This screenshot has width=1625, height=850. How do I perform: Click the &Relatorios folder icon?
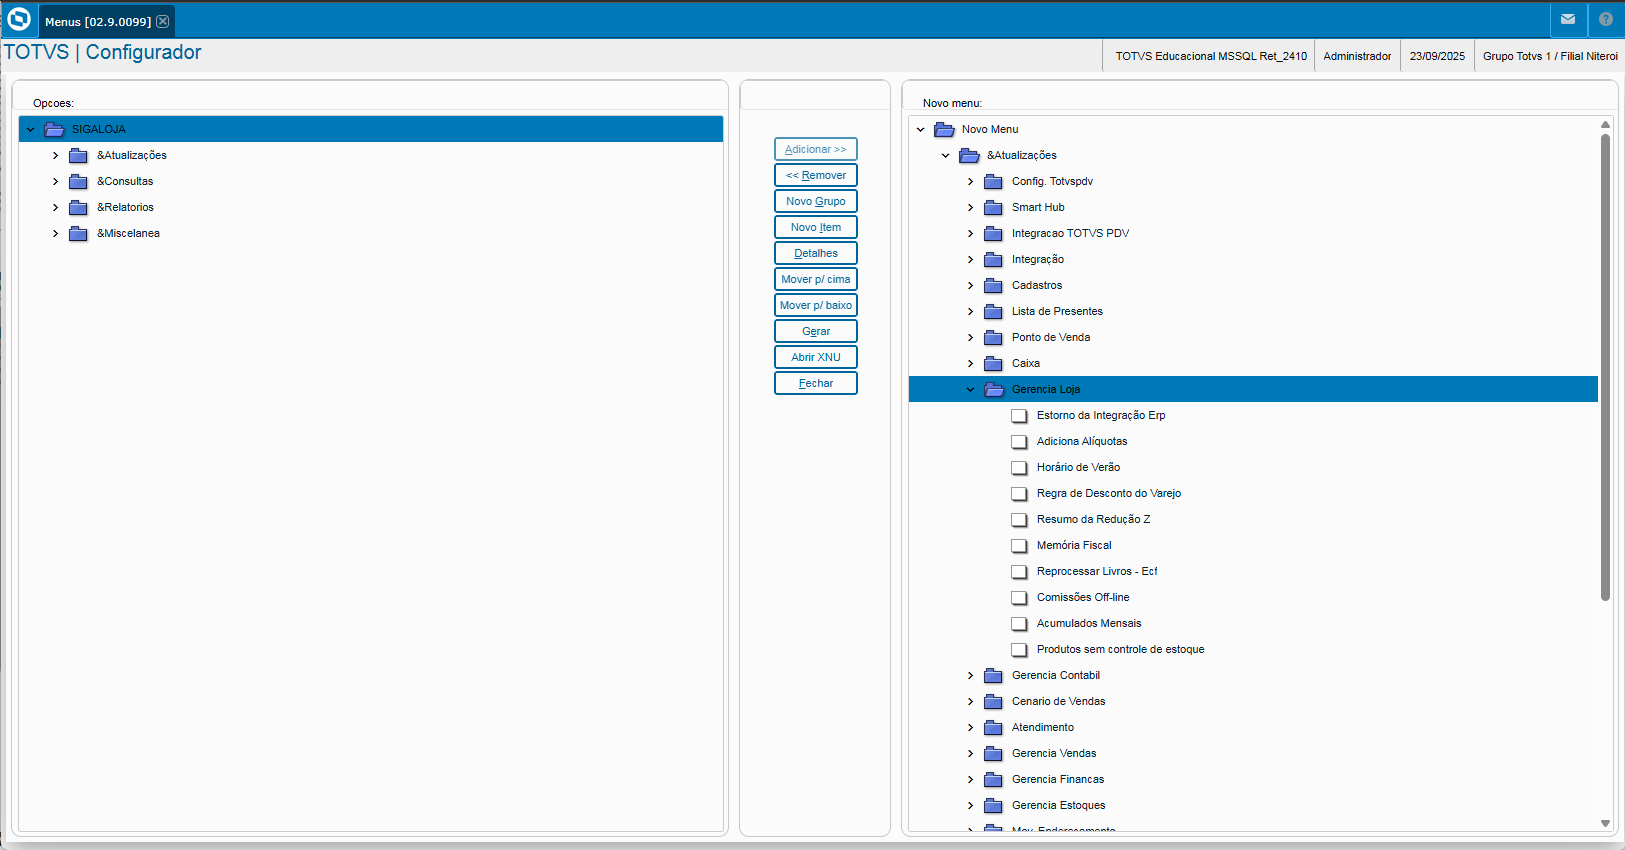coord(78,207)
